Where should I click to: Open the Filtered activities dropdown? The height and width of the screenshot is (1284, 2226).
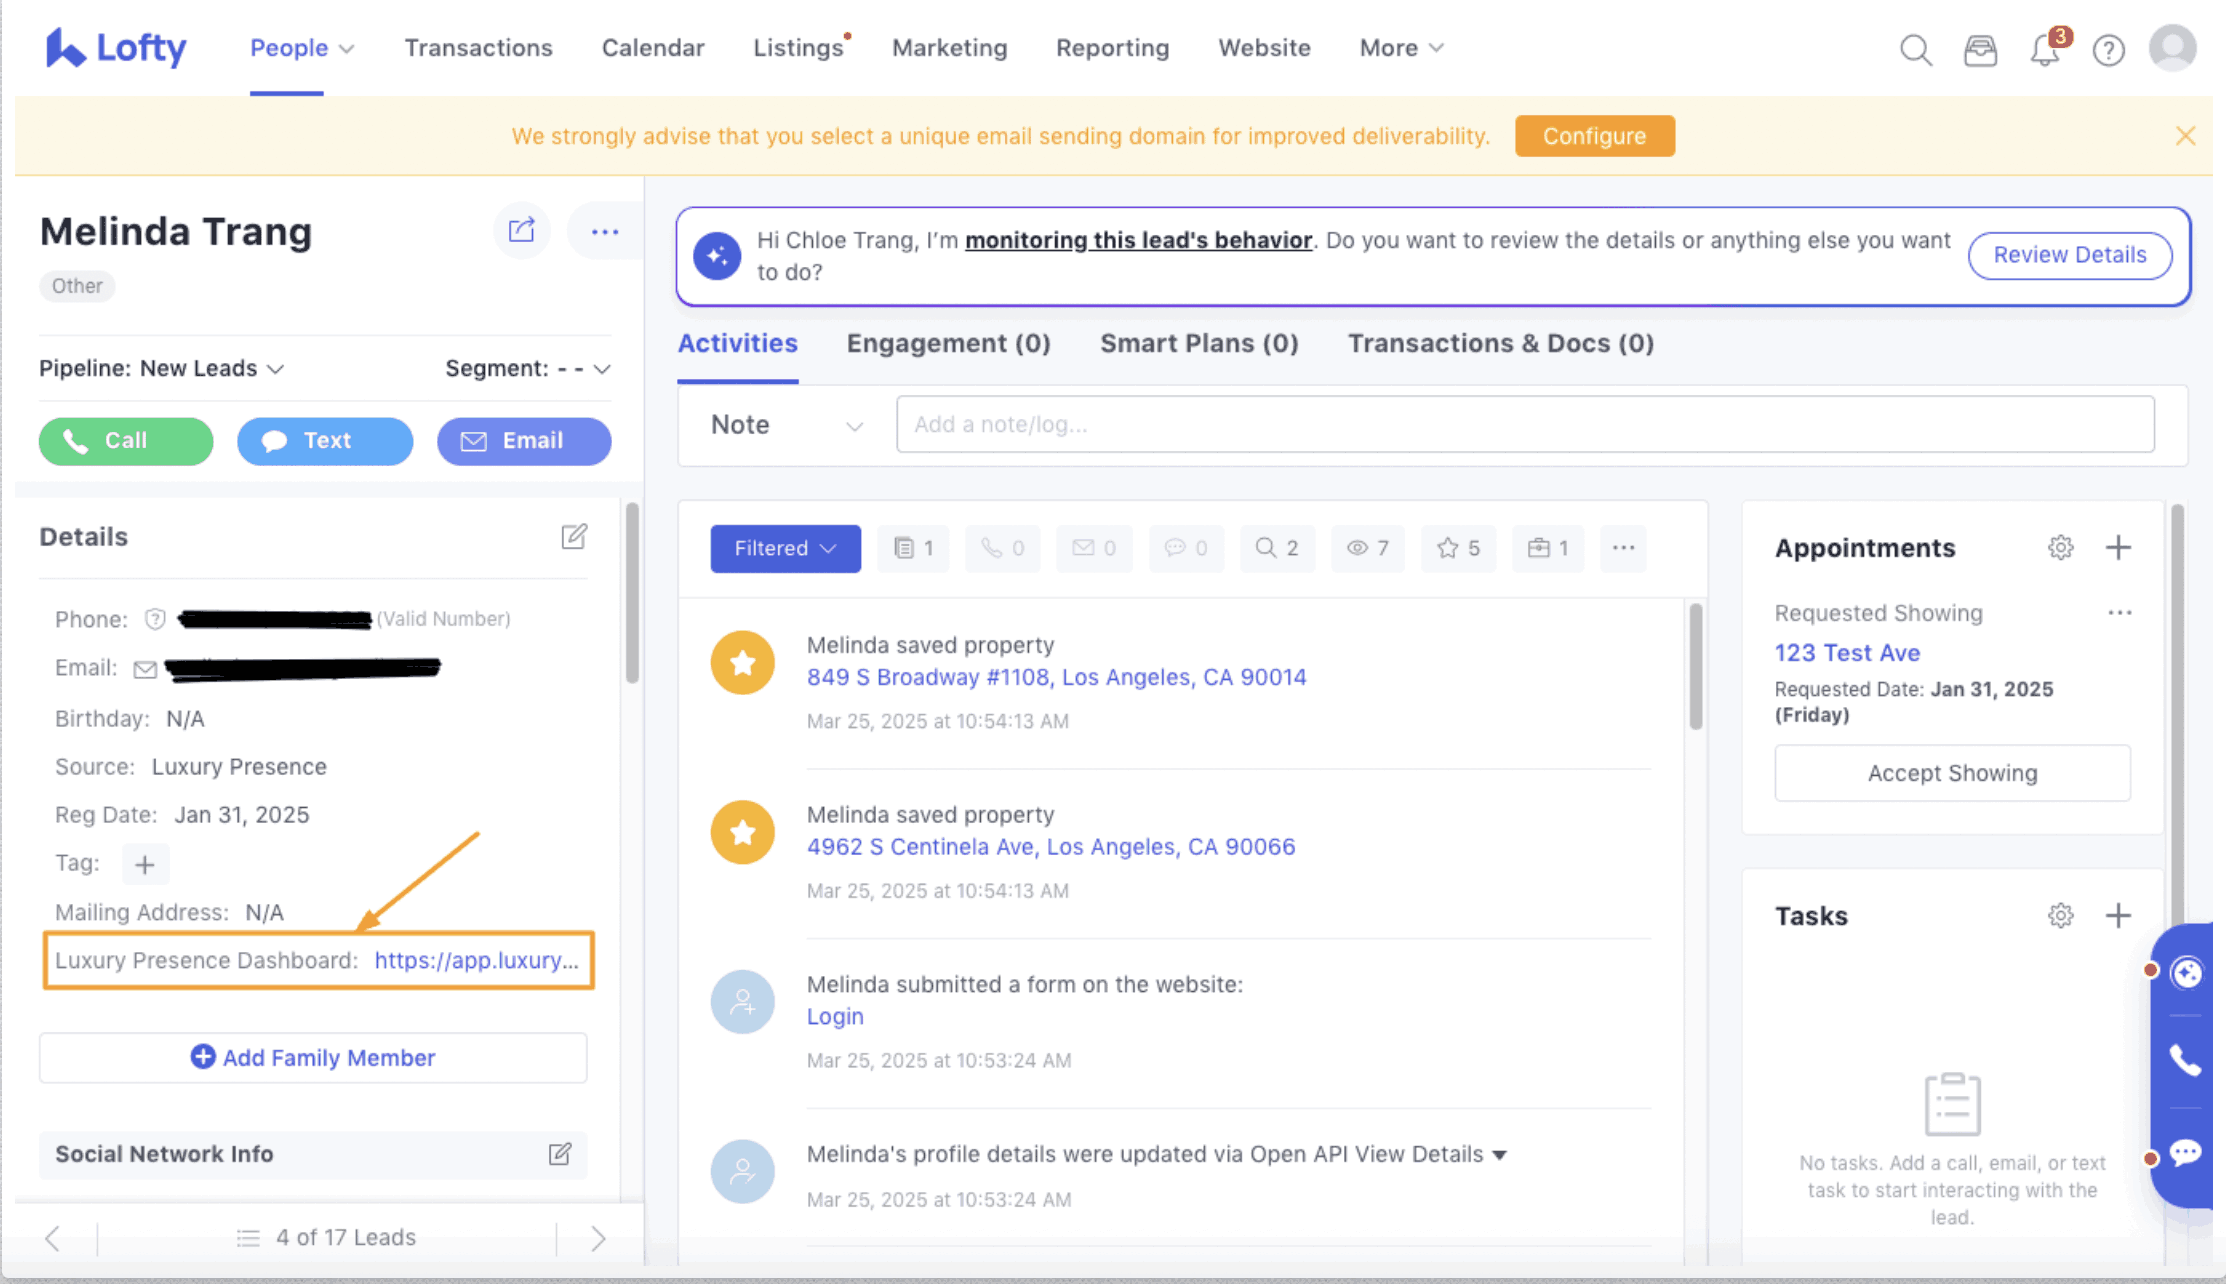[785, 548]
